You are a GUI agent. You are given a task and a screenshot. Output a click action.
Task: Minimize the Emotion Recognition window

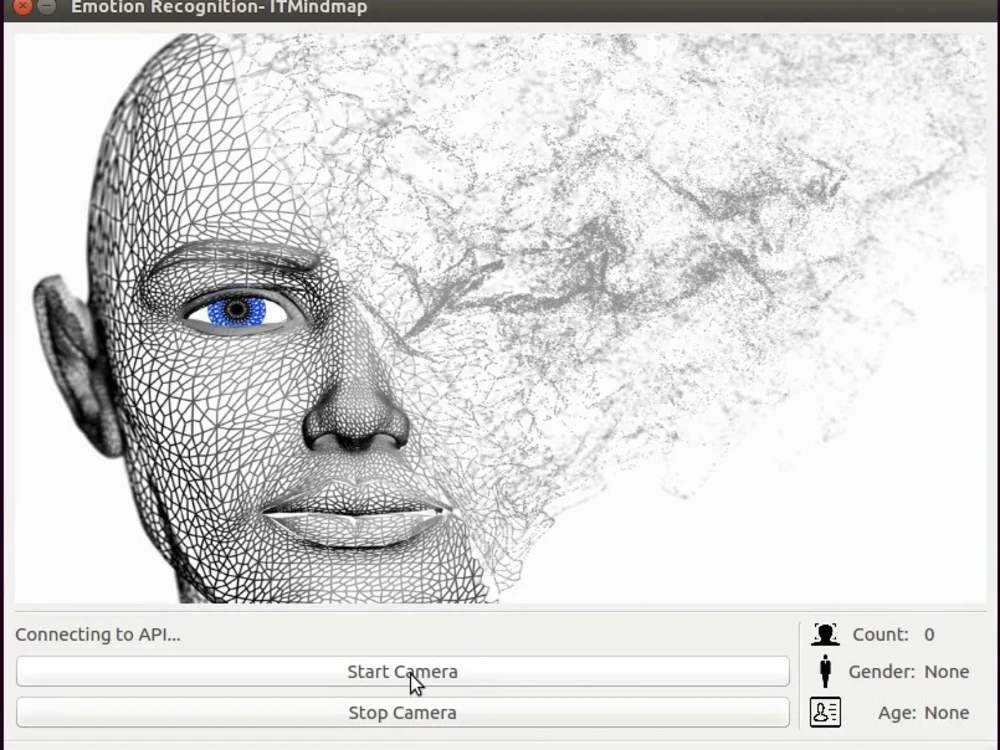pyautogui.click(x=47, y=6)
